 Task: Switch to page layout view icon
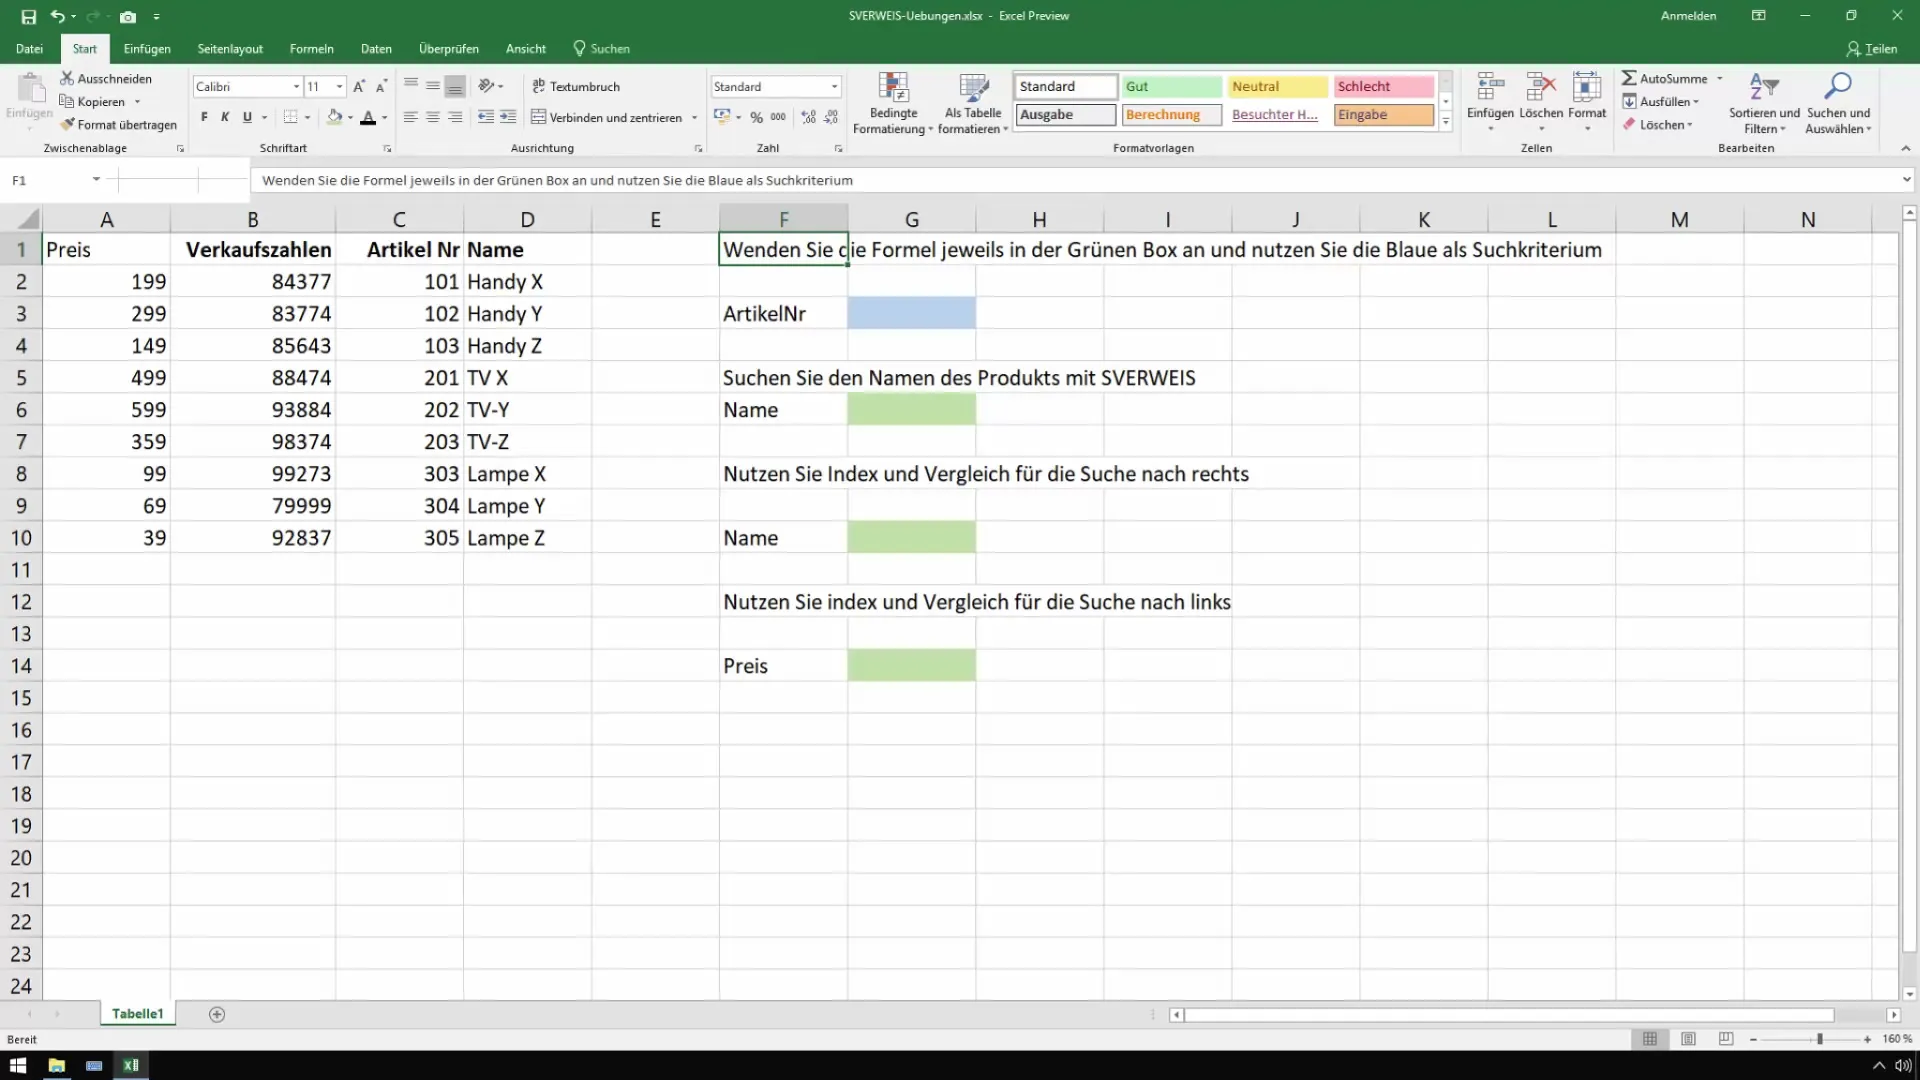(1688, 1039)
